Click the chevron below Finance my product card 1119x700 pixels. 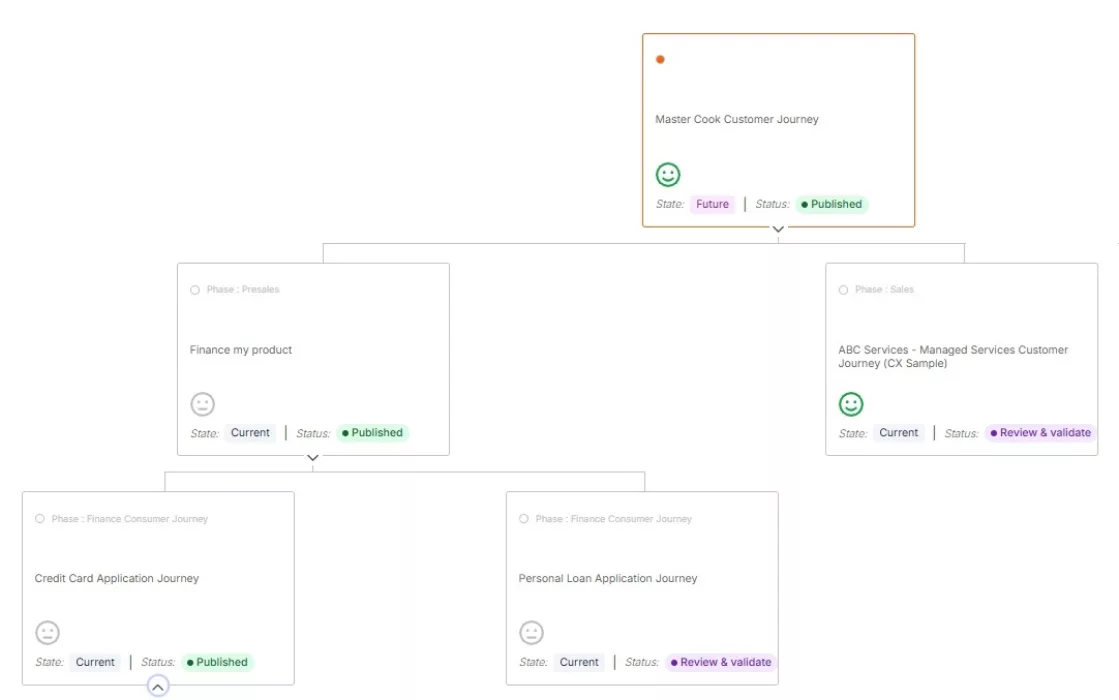tap(313, 457)
